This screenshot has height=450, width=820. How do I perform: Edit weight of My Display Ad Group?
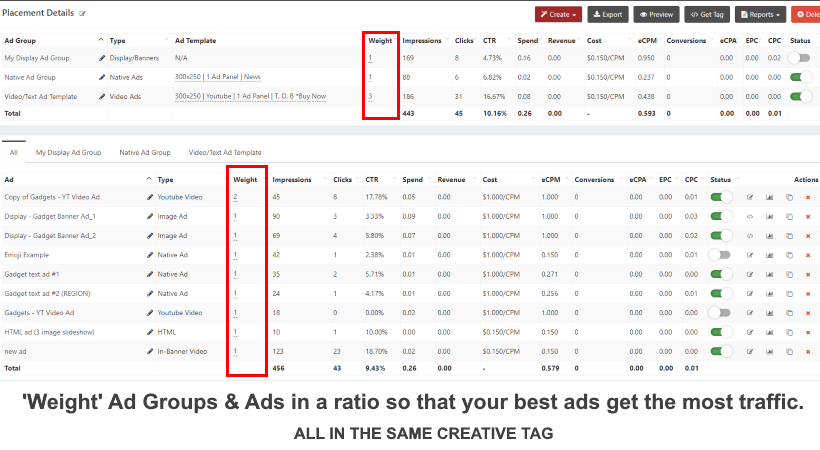(x=370, y=58)
